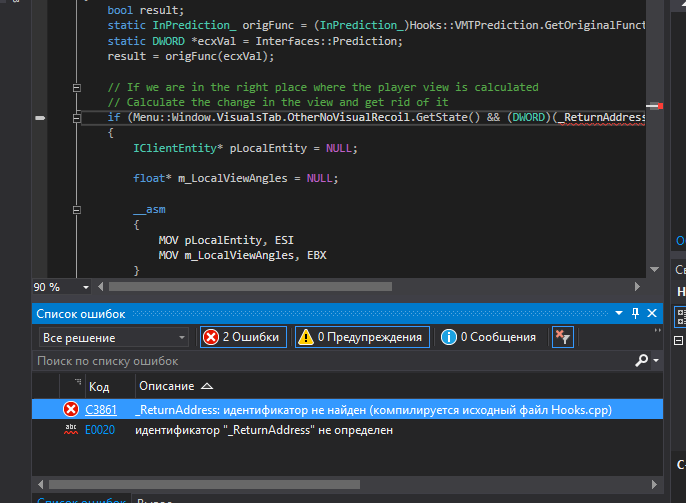Switch to the Список ошибок bottom tab

79,498
